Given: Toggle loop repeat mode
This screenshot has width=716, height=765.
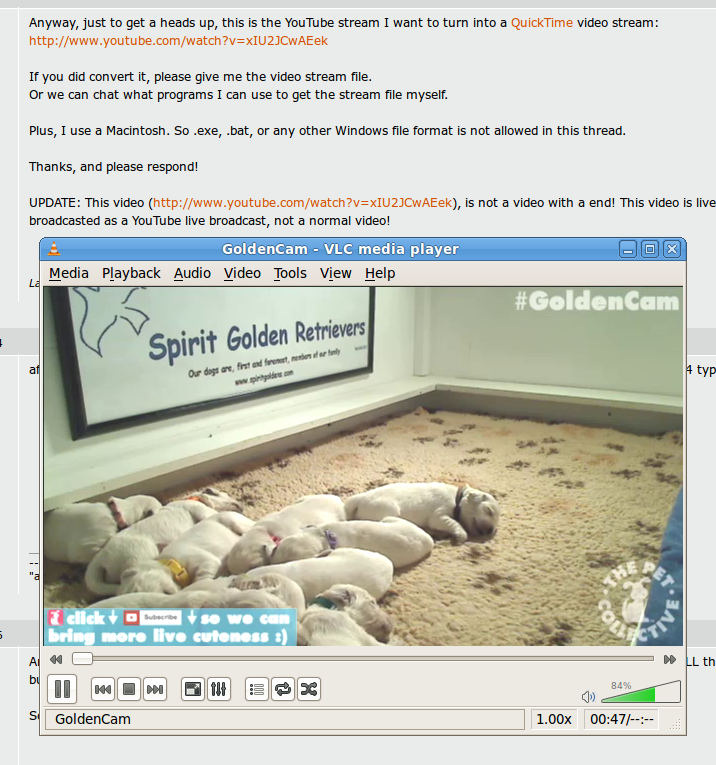Looking at the screenshot, I should pos(283,689).
